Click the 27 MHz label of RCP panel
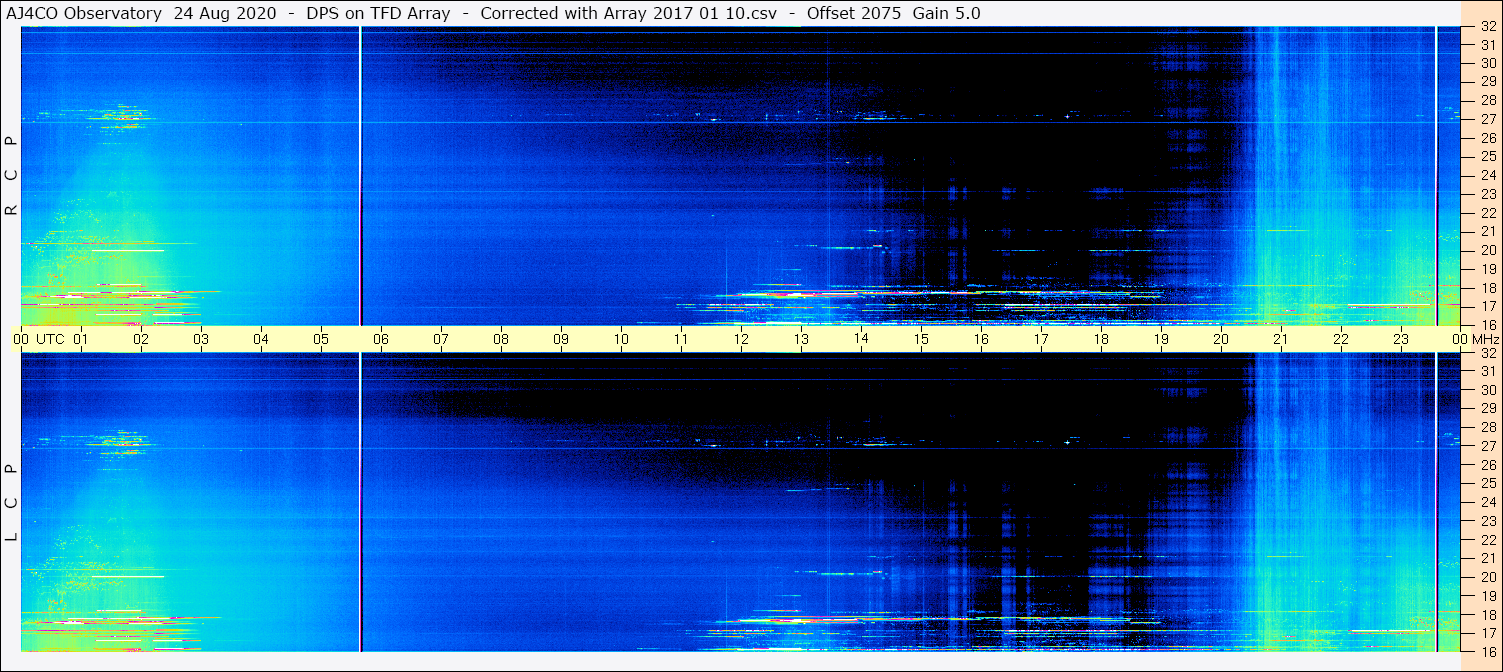The height and width of the screenshot is (672, 1503). [1488, 119]
